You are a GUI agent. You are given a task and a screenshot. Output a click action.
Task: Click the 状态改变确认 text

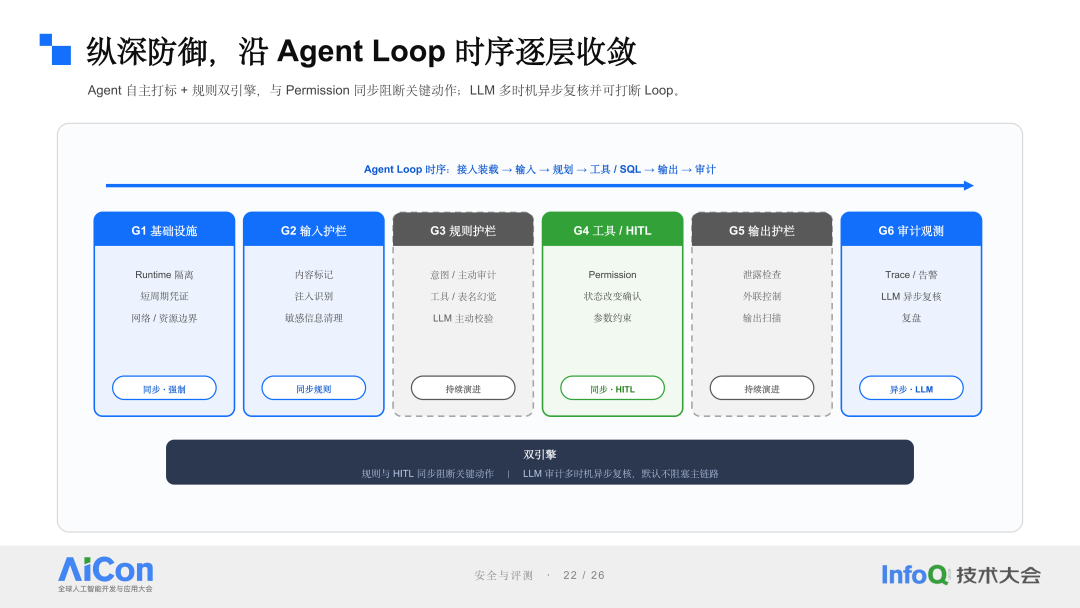point(612,296)
